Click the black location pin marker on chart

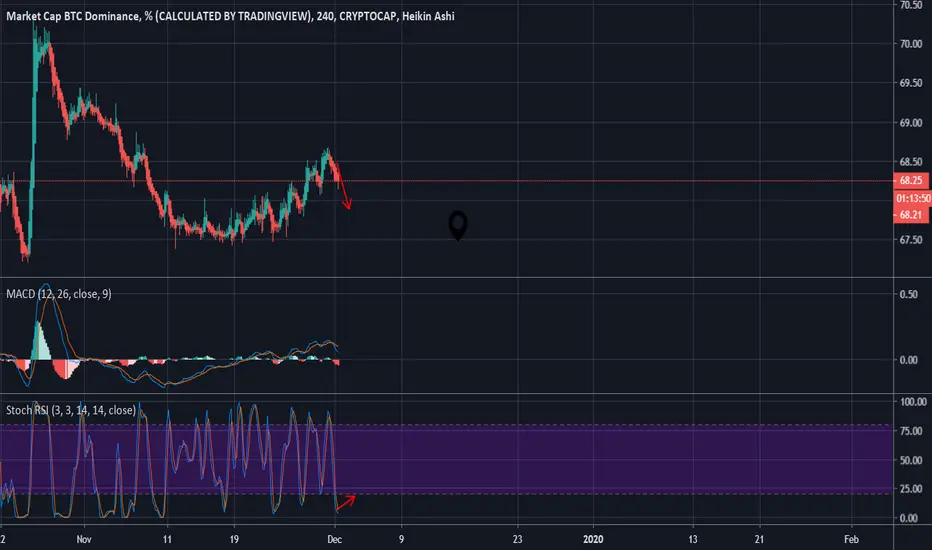click(x=458, y=226)
